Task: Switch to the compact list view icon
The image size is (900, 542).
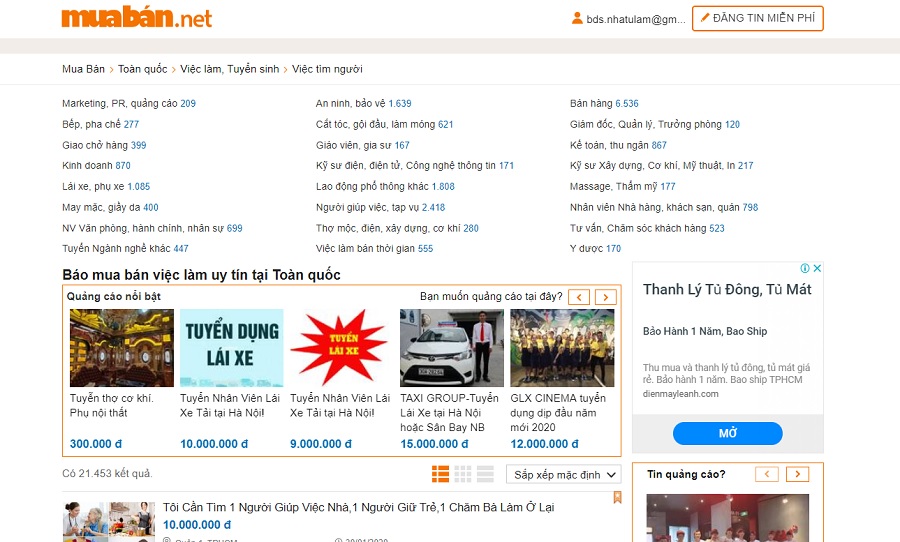Action: tap(485, 474)
